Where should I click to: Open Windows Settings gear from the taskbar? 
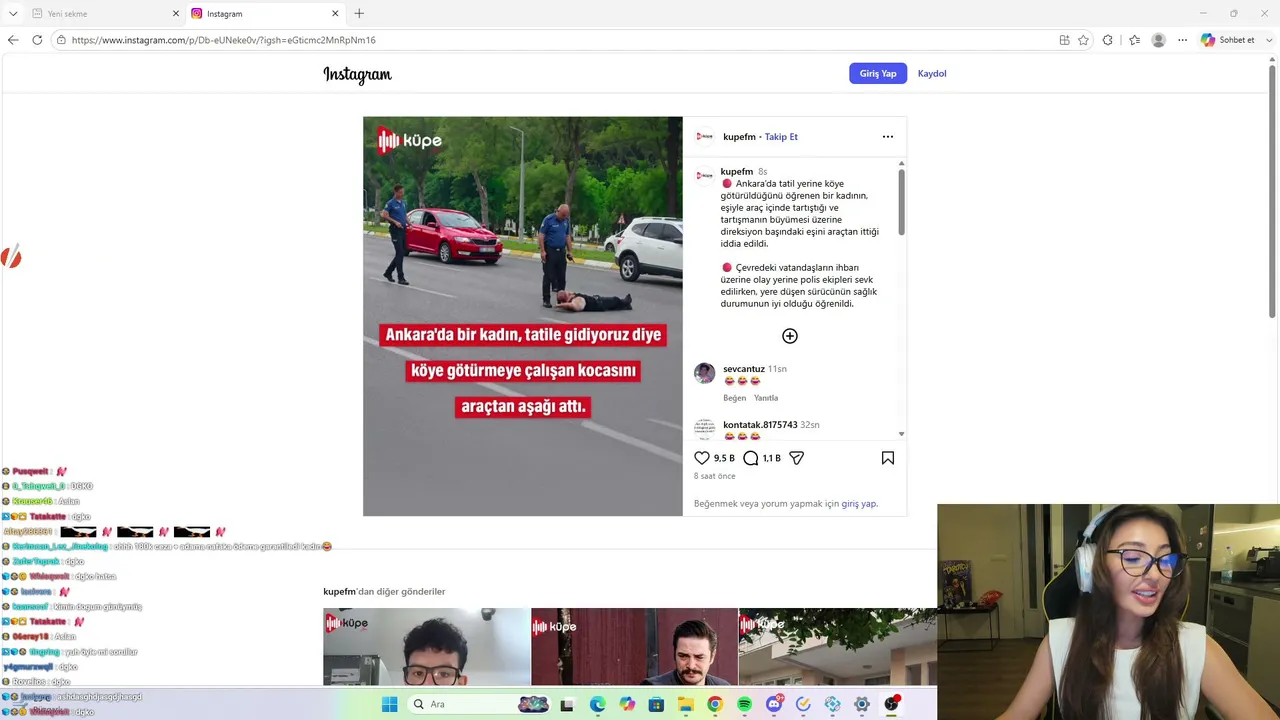862,704
